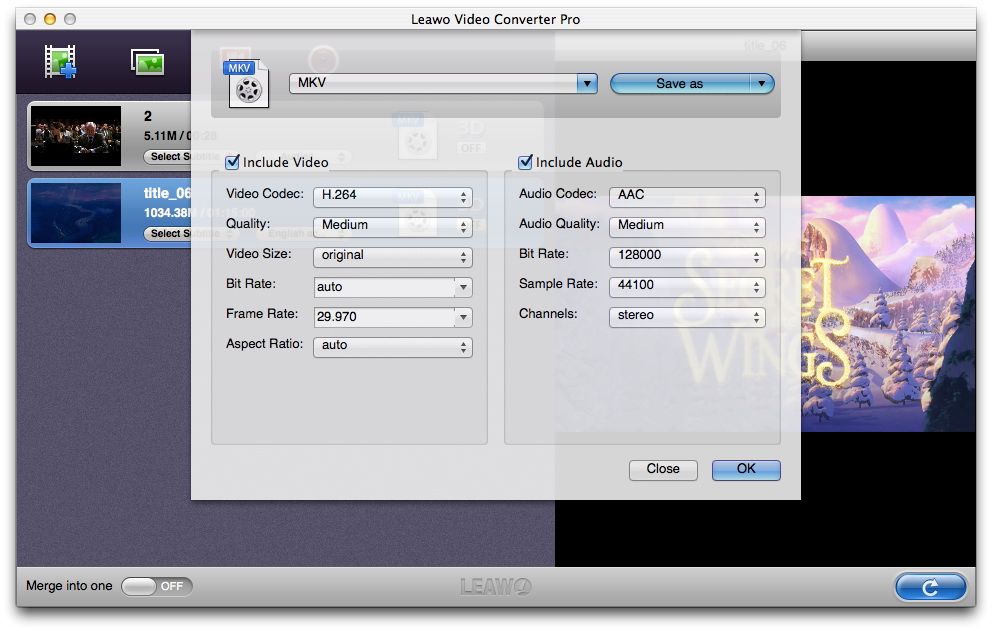This screenshot has height=631, width=992.
Task: Toggle the Include Audio checkbox
Action: tap(525, 162)
